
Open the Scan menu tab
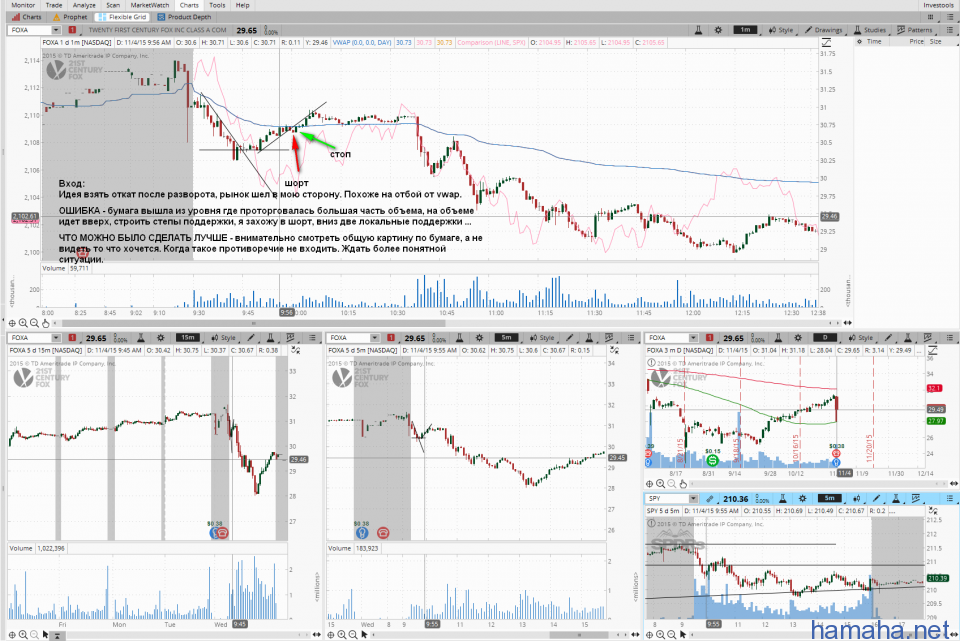[x=113, y=5]
